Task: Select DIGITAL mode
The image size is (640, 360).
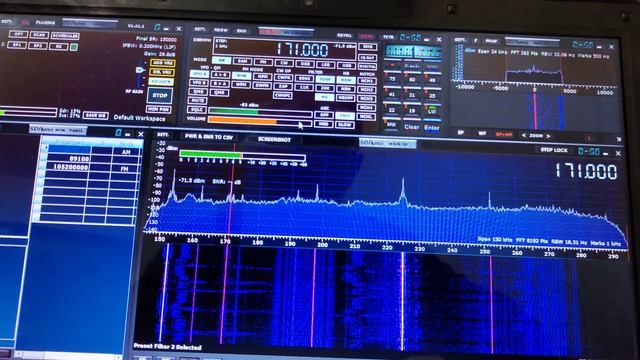Action: 367,66
